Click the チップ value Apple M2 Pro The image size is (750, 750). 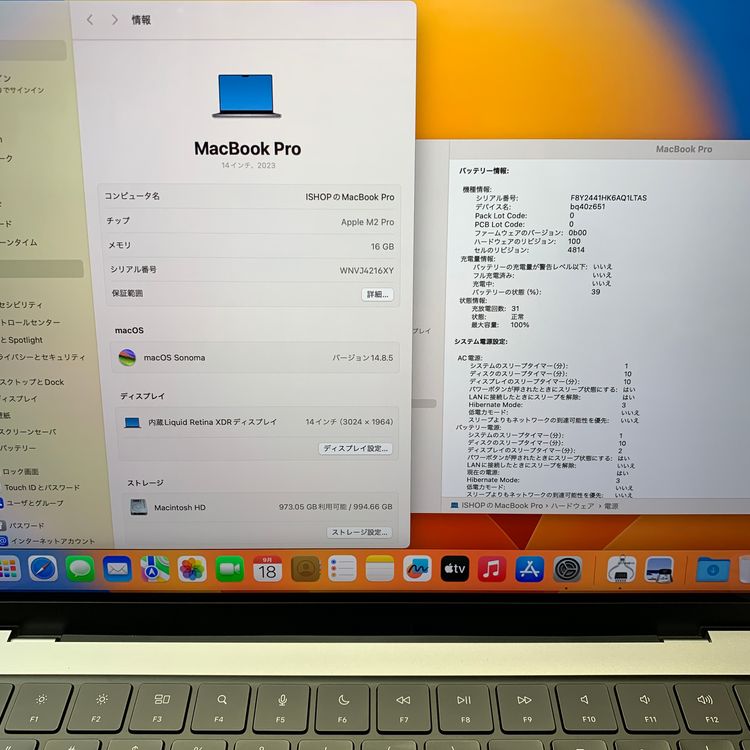pos(367,222)
